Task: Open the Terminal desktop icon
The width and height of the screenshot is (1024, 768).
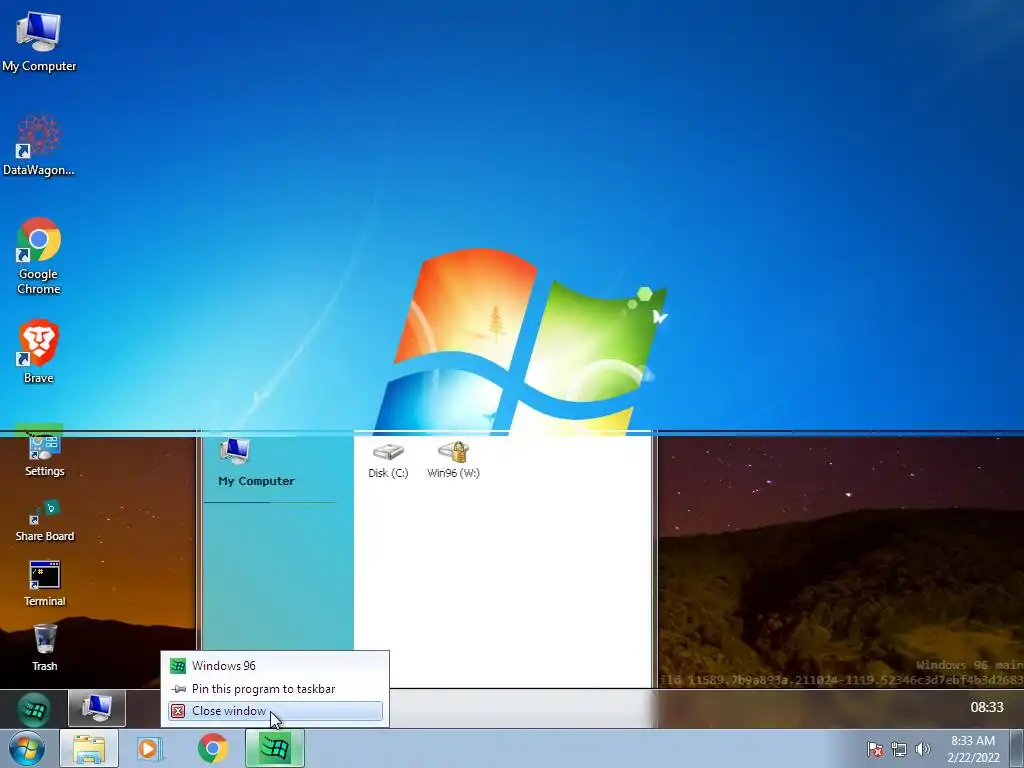Action: (44, 583)
